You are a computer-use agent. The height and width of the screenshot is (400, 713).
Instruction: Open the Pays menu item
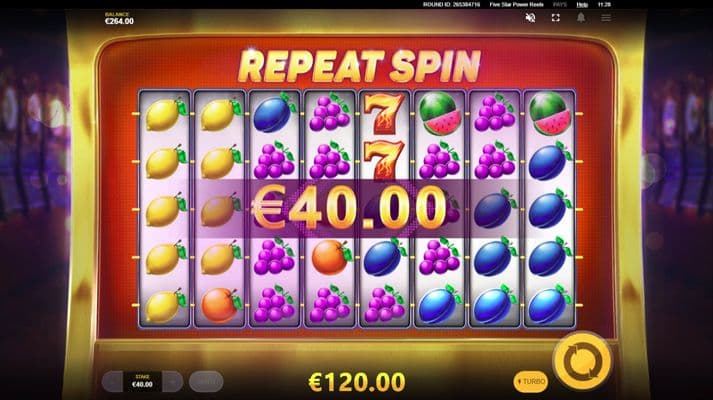pos(560,5)
